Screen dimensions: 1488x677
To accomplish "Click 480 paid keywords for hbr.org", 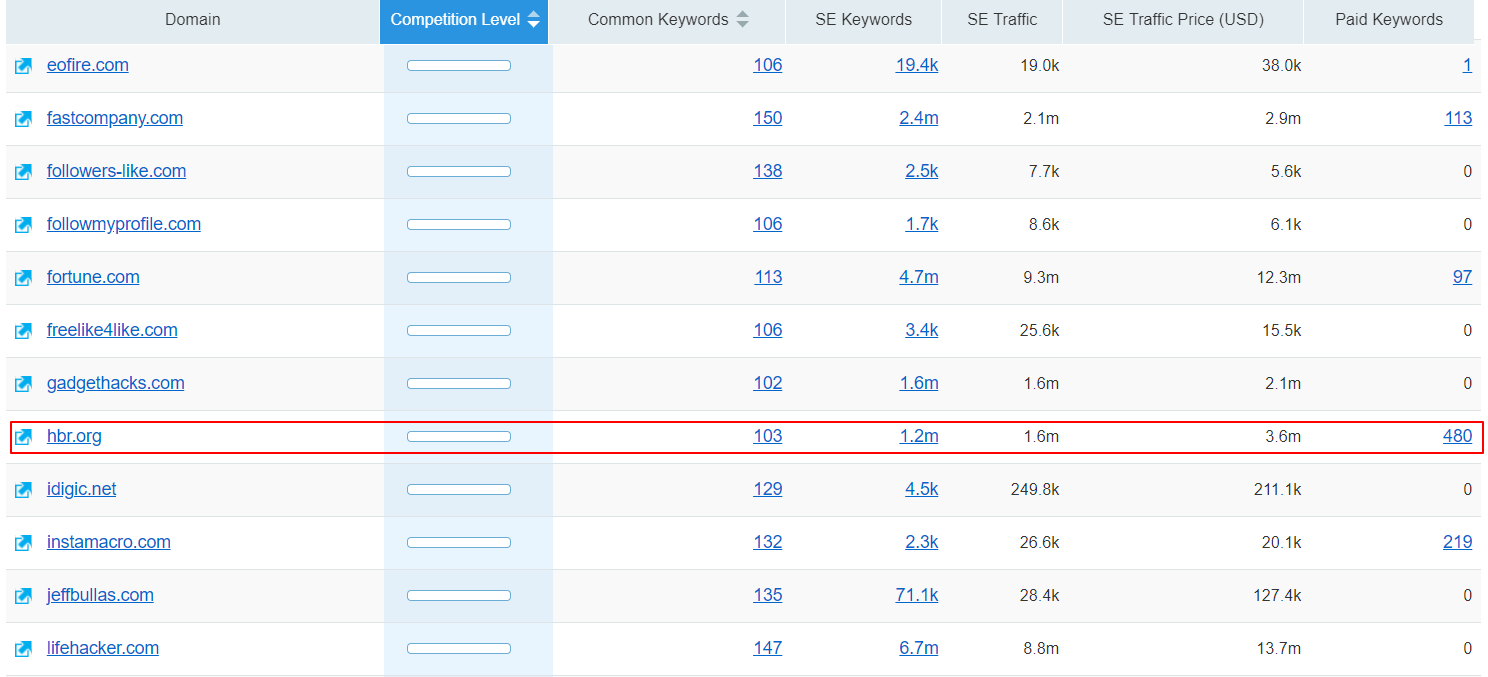I will tap(1457, 436).
